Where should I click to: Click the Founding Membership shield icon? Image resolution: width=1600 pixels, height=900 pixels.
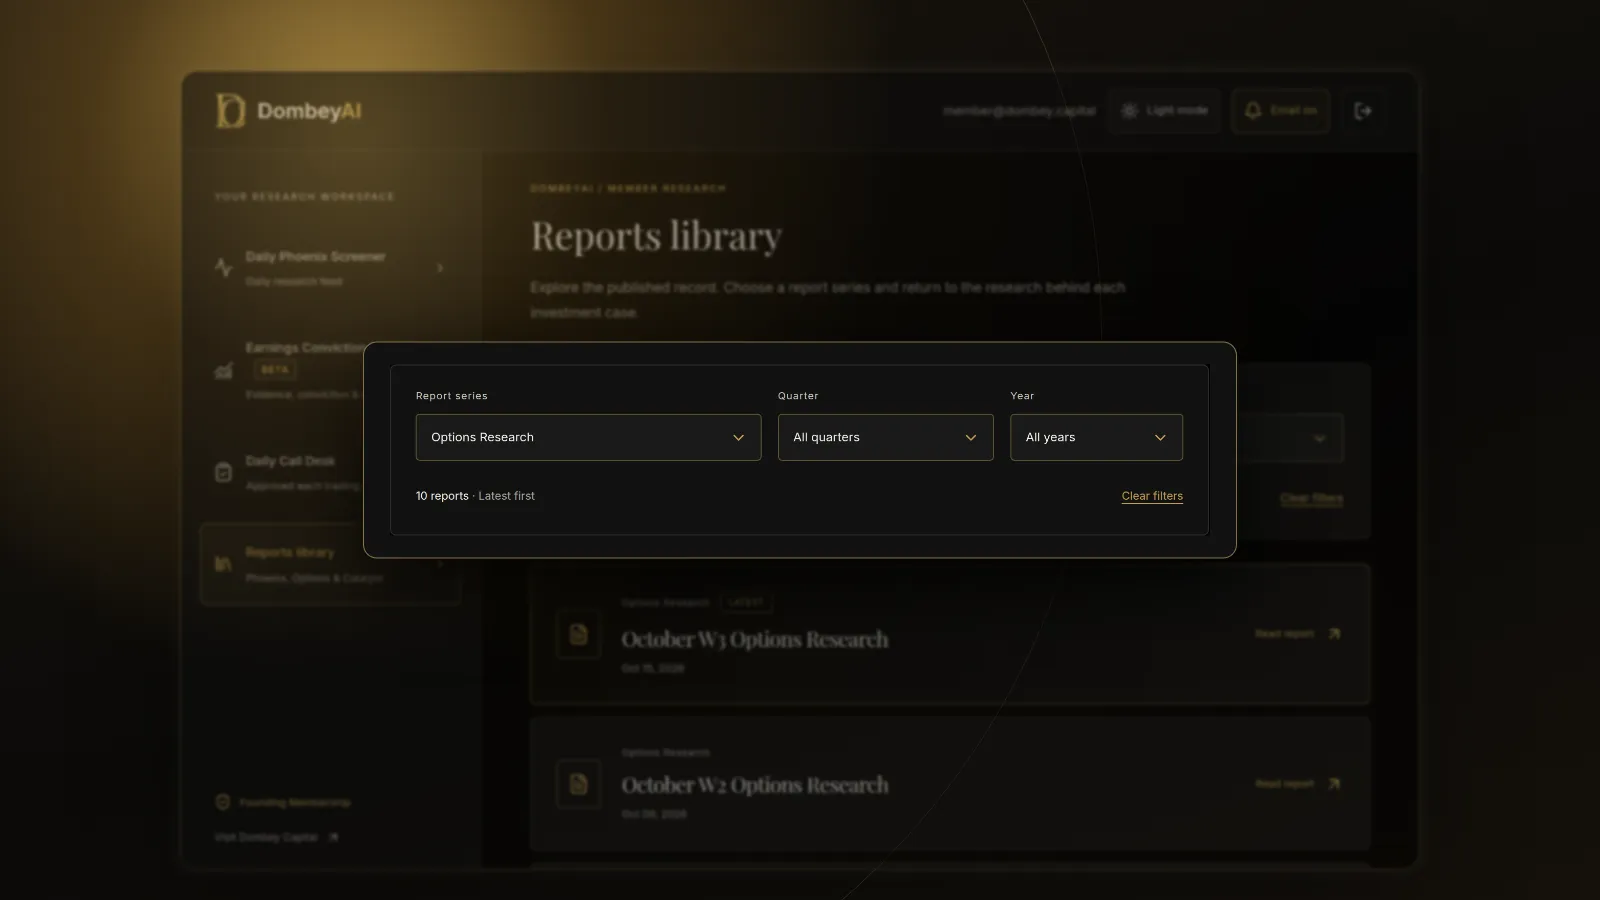coord(223,802)
